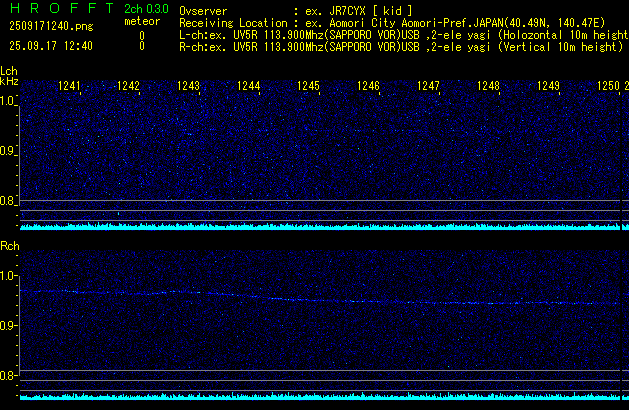Click the Lch 0.9 frequency tick

point(8,151)
